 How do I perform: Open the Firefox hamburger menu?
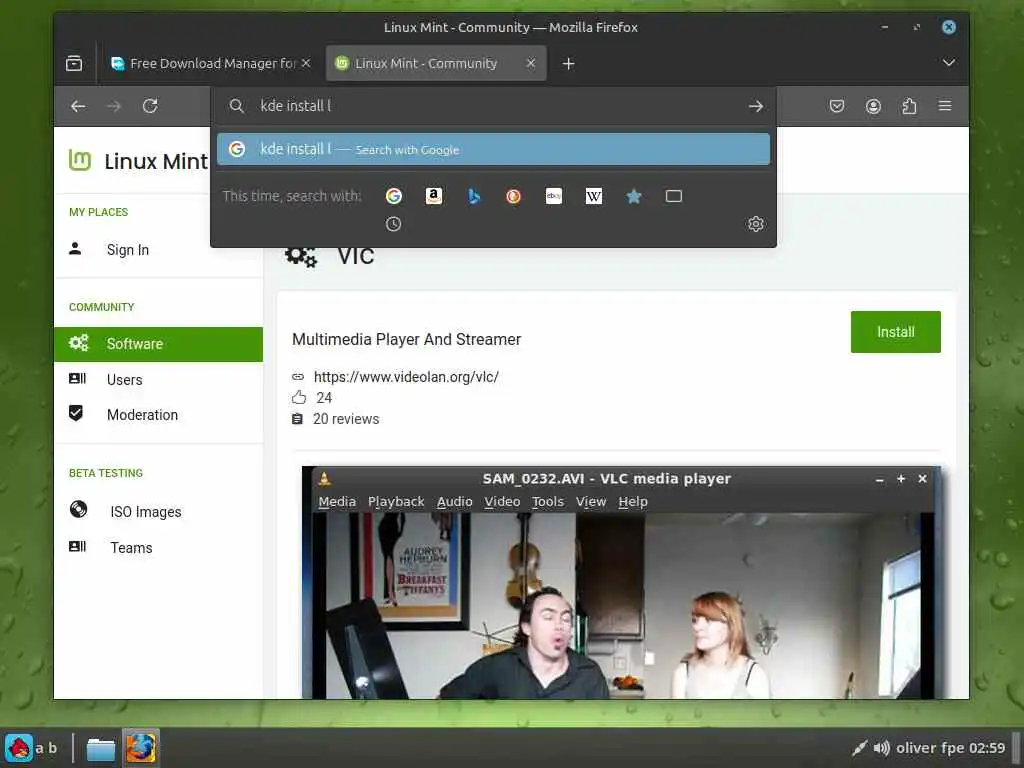945,106
